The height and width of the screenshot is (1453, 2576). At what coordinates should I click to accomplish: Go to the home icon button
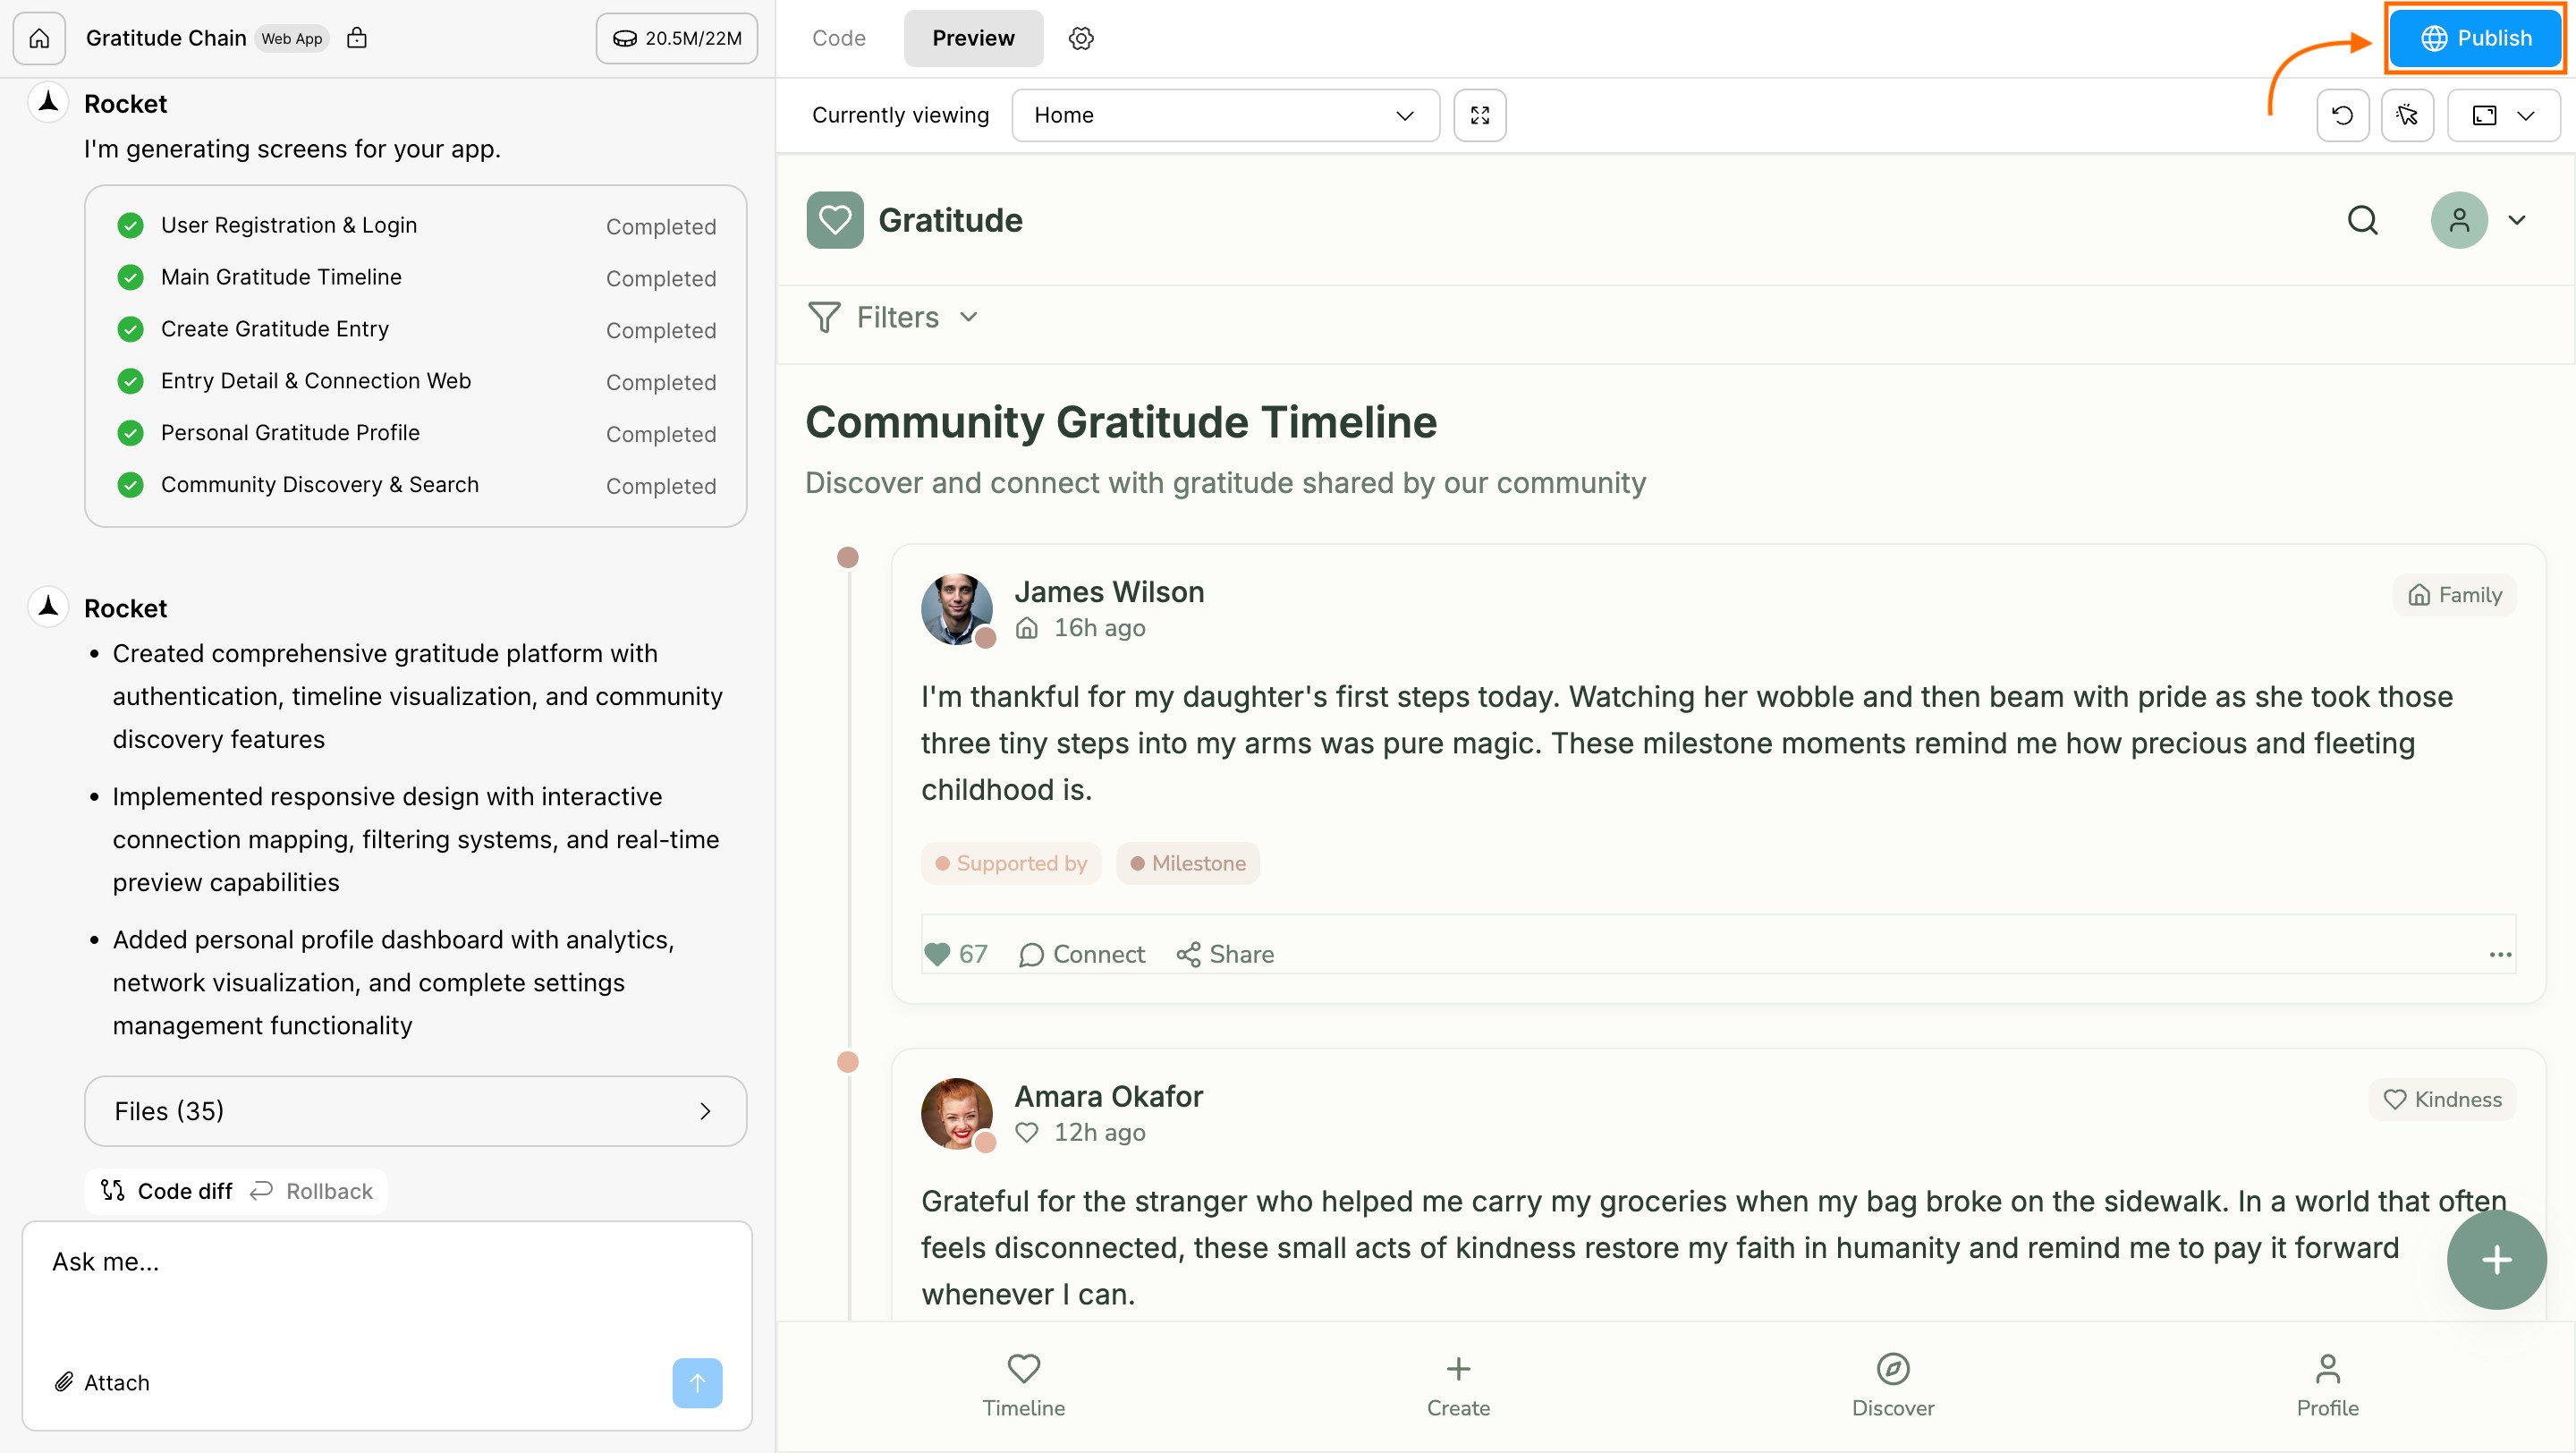click(39, 38)
